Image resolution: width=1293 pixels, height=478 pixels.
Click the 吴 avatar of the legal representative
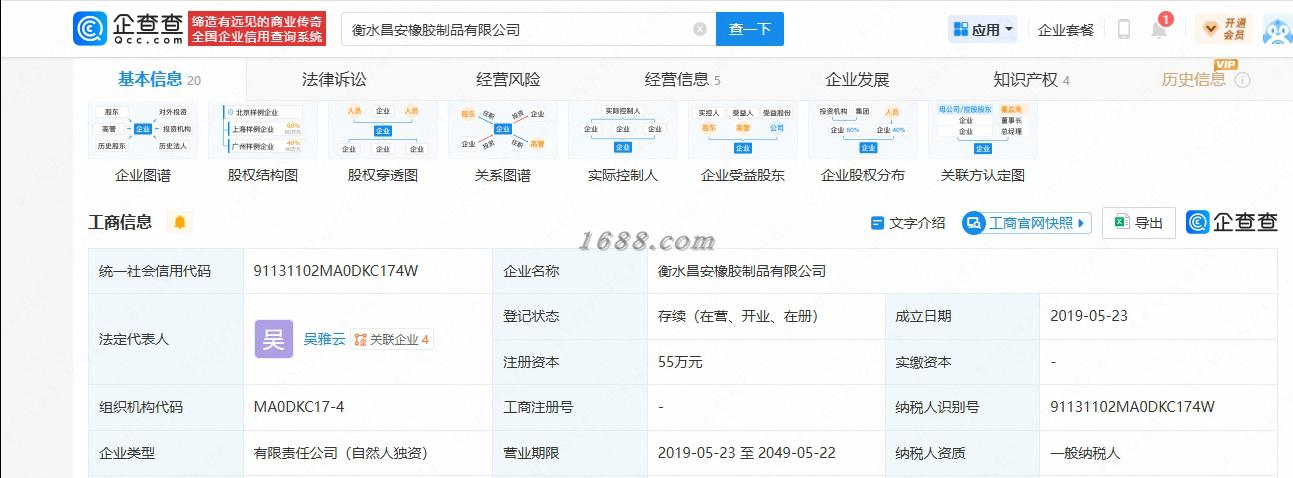point(274,339)
